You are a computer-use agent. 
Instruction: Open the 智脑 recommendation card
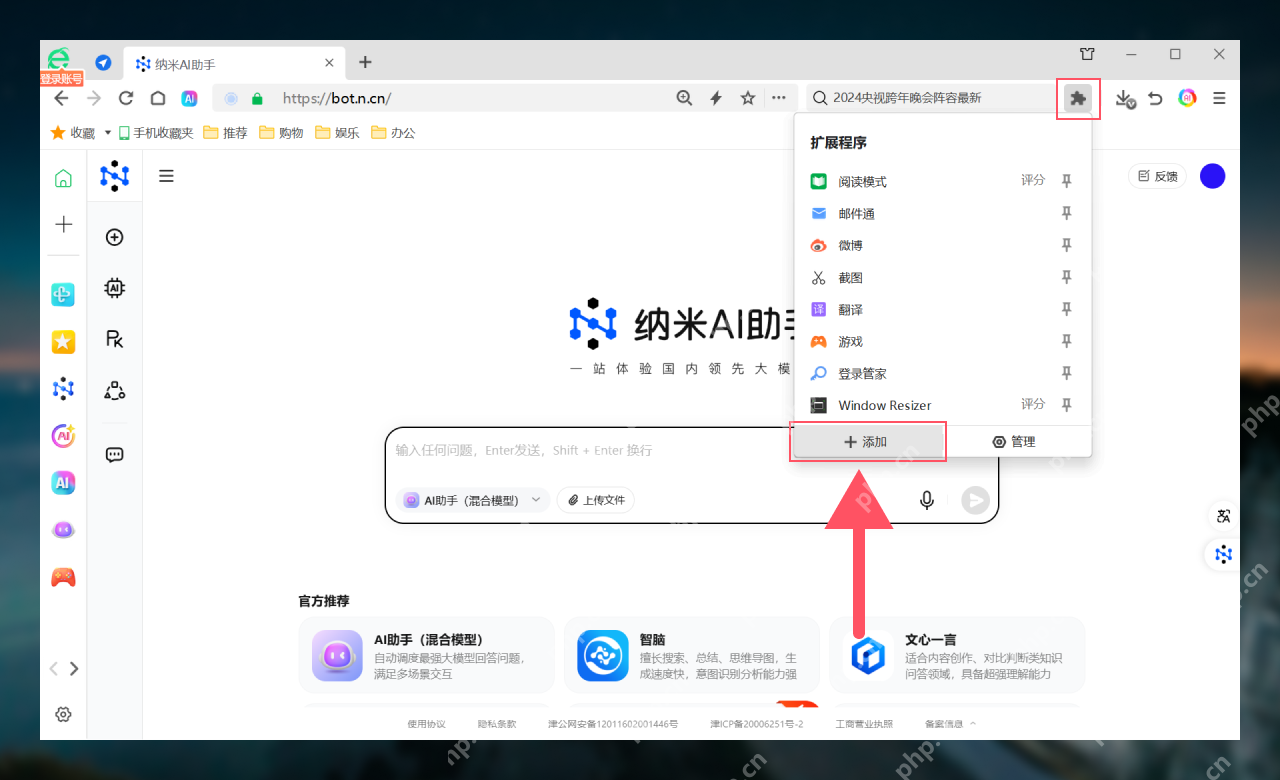691,655
